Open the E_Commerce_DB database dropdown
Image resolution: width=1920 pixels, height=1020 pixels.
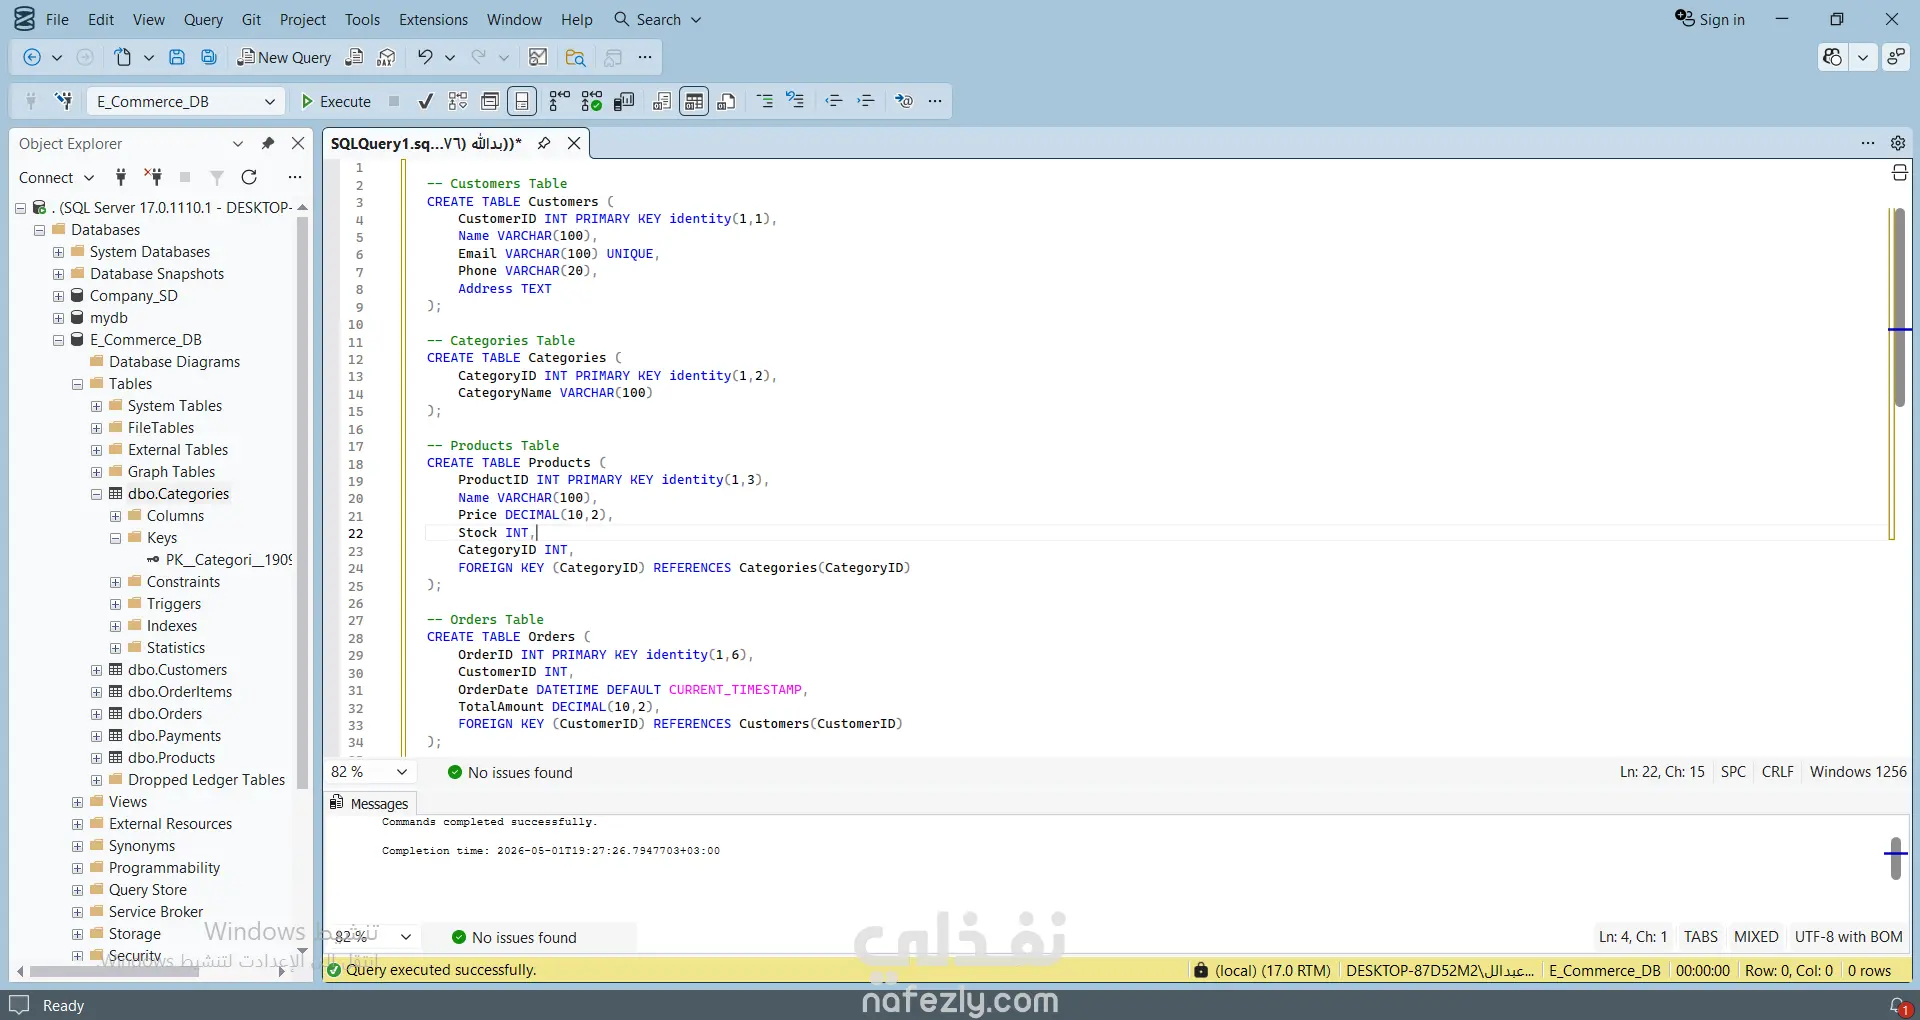click(270, 101)
